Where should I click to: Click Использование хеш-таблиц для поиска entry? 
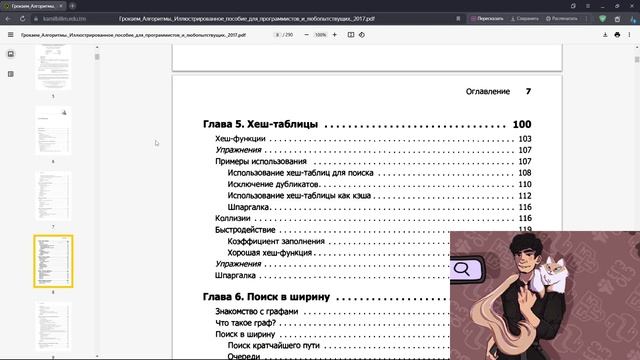click(x=300, y=173)
